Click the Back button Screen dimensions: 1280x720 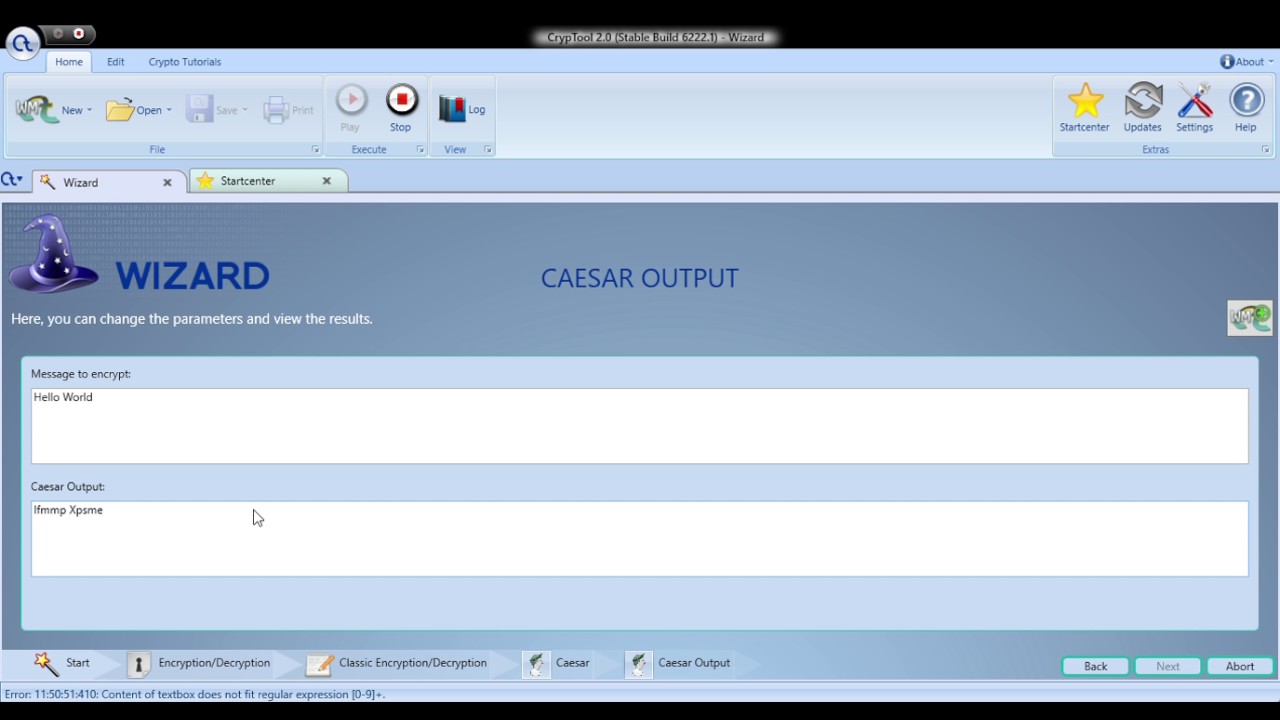(x=1096, y=666)
